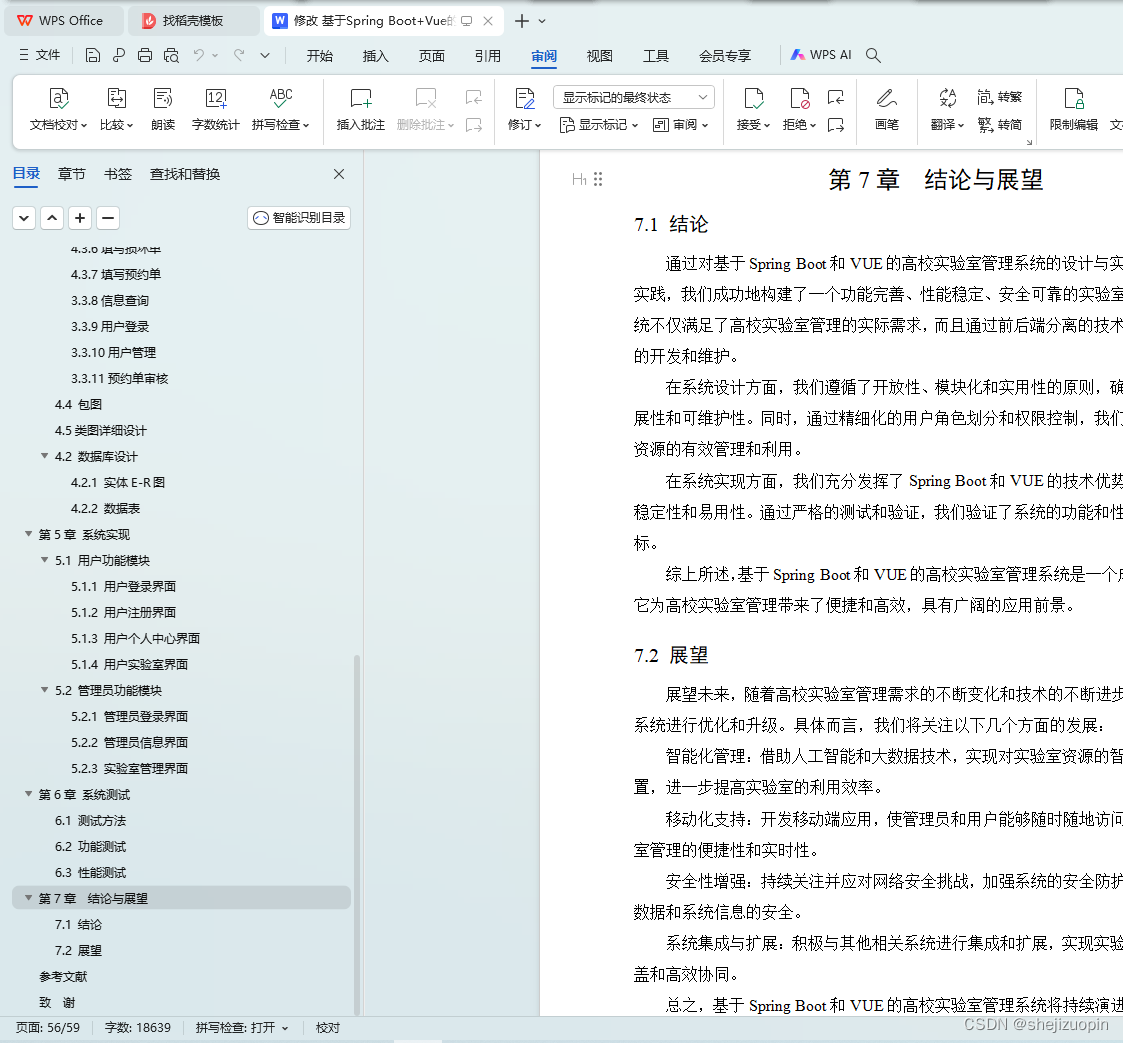Collapse the 4.2 数据库设计 node

click(x=44, y=456)
